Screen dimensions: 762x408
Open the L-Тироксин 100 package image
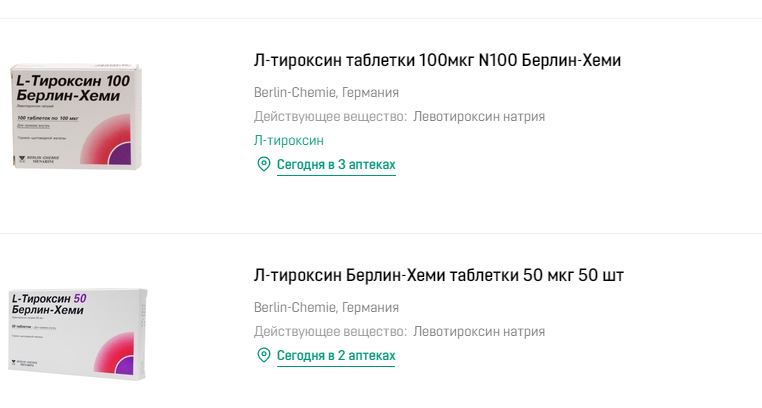coord(76,116)
